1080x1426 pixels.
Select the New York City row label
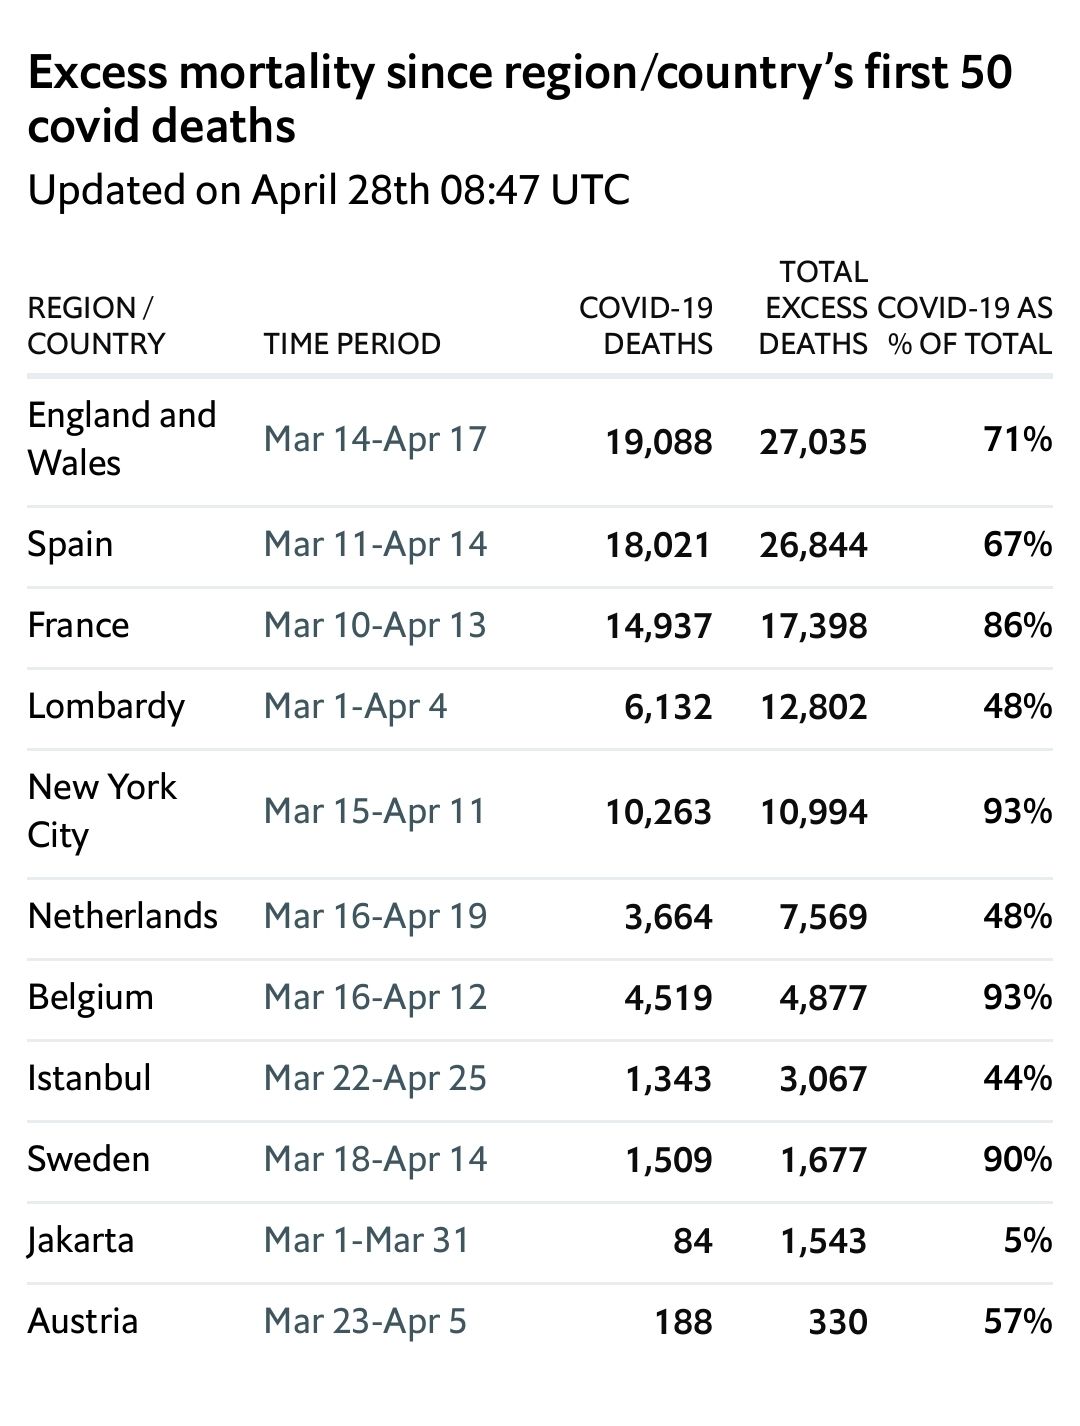pyautogui.click(x=101, y=811)
